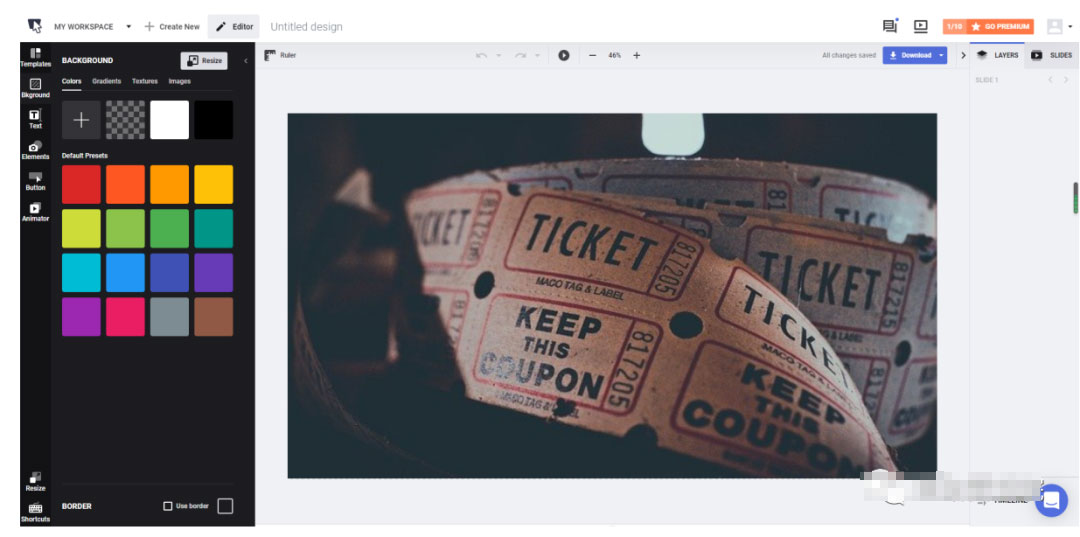Viewport: 1080px width, 537px height.
Task: Choose the red preset color
Action: click(x=81, y=185)
